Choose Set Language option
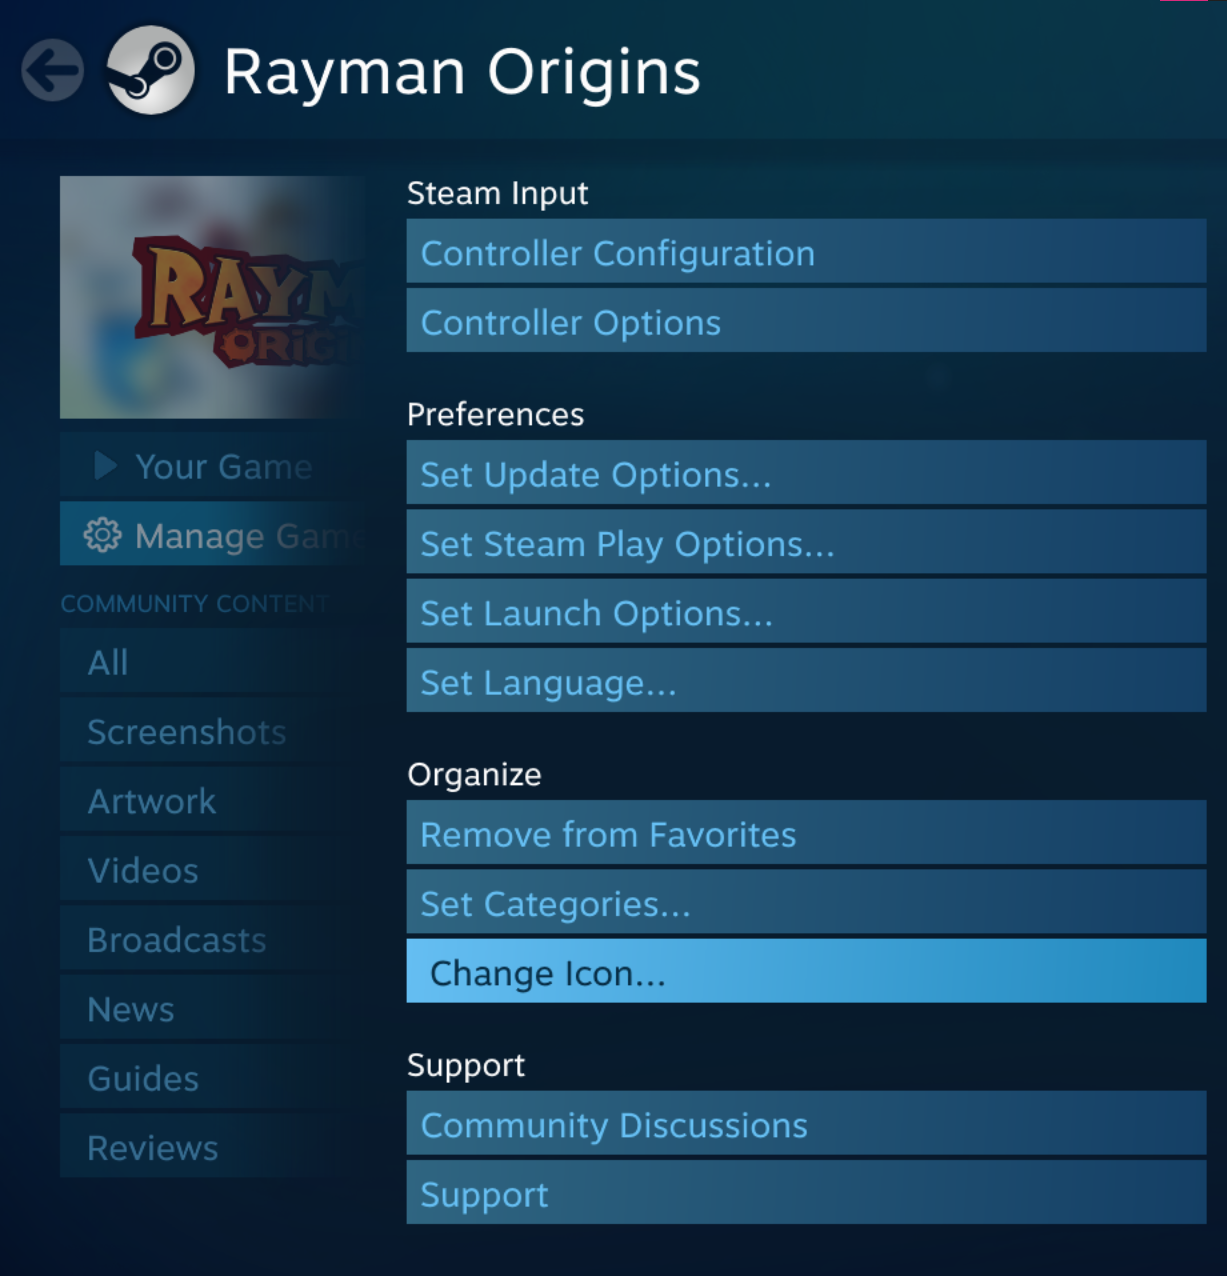Viewport: 1227px width, 1276px height. [x=805, y=683]
